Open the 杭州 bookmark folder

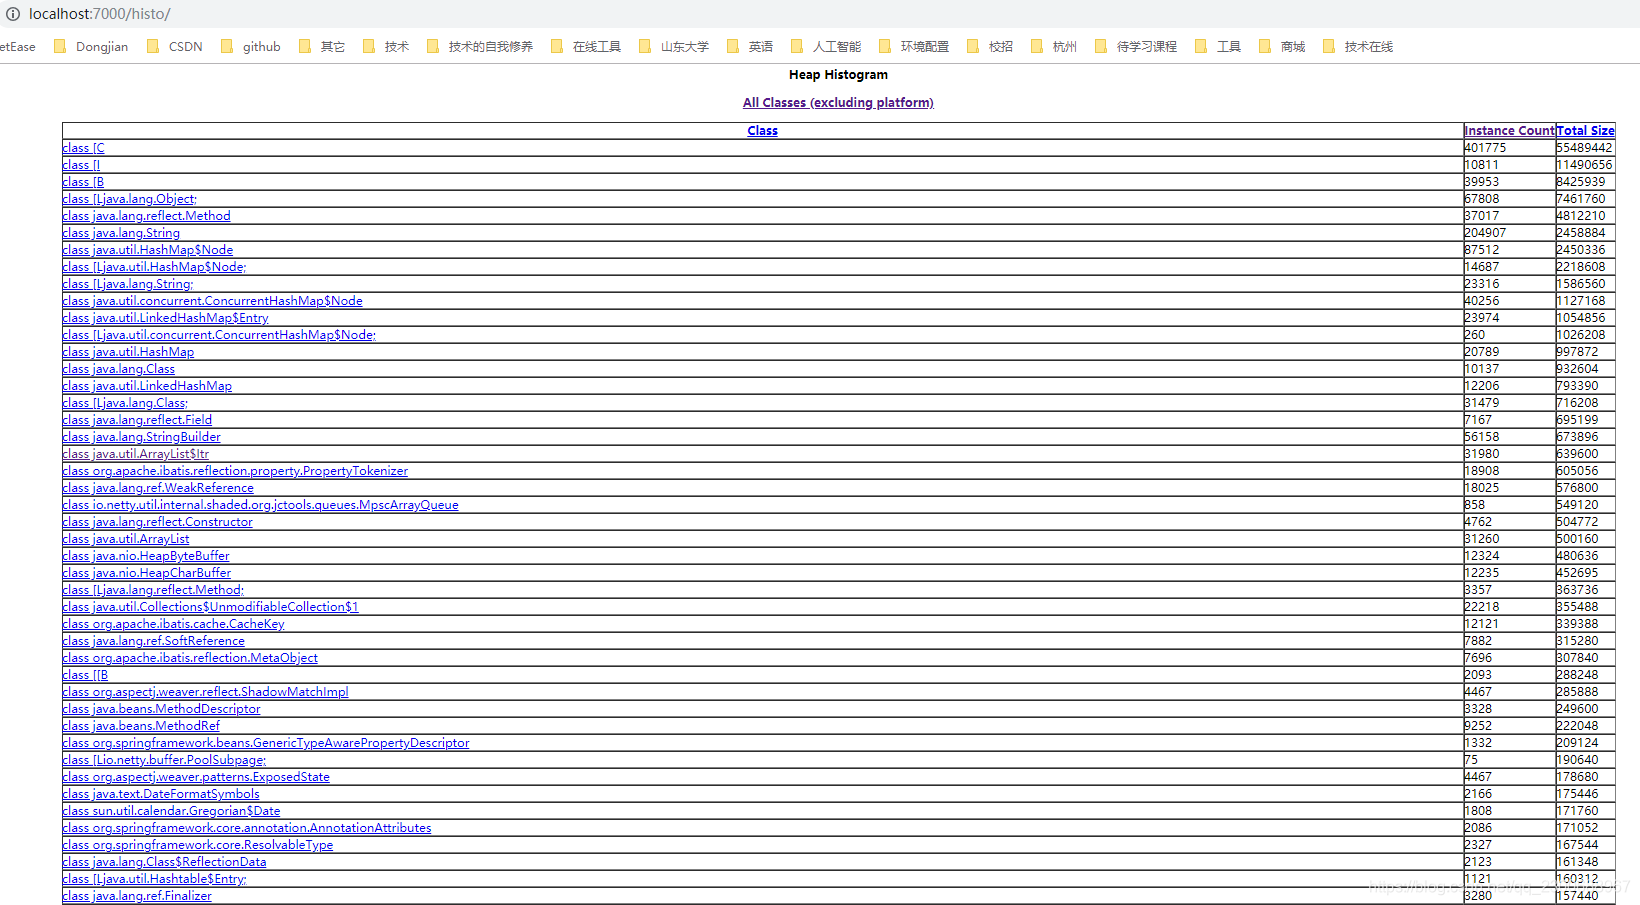[x=1054, y=46]
